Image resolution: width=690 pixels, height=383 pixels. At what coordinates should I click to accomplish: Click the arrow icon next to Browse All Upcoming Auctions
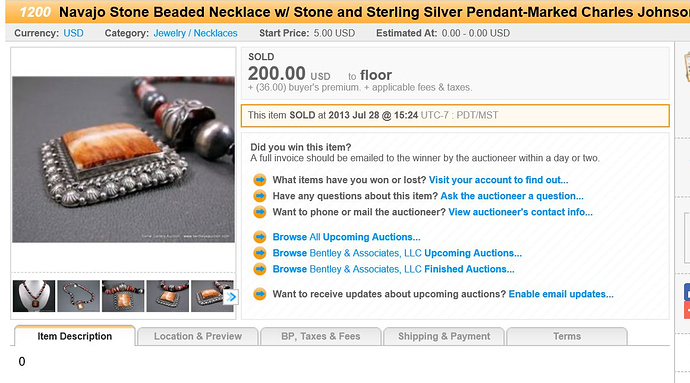click(x=260, y=237)
